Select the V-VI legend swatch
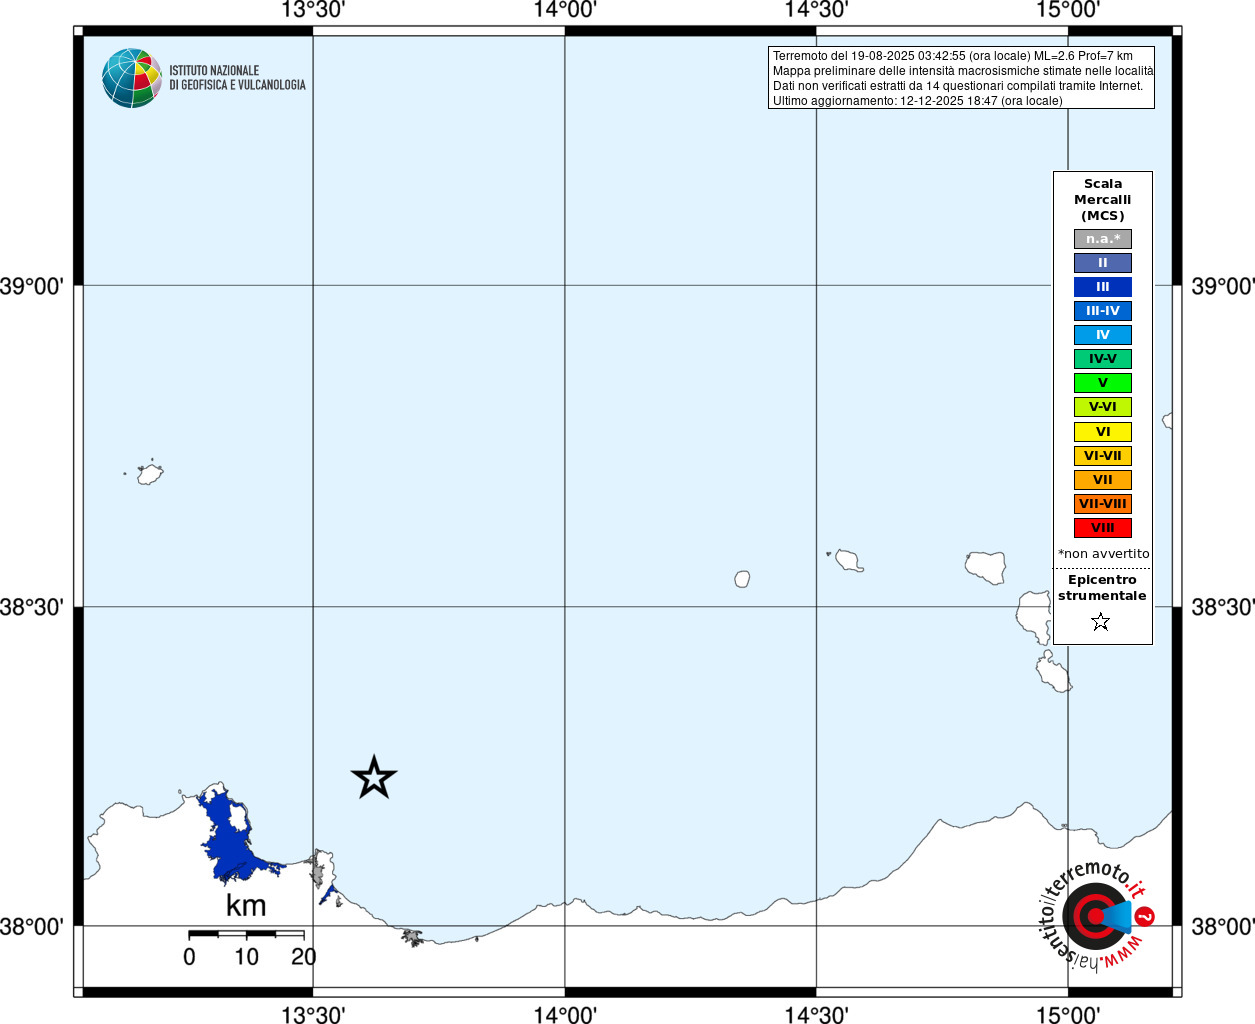The height and width of the screenshot is (1024, 1255). 1103,407
